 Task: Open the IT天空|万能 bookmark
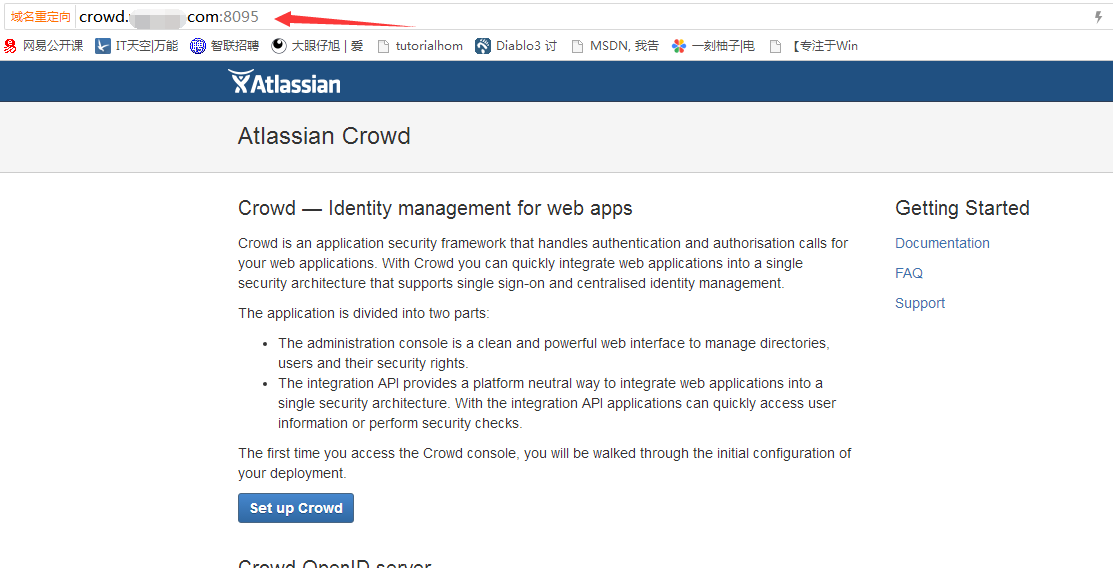pos(137,46)
